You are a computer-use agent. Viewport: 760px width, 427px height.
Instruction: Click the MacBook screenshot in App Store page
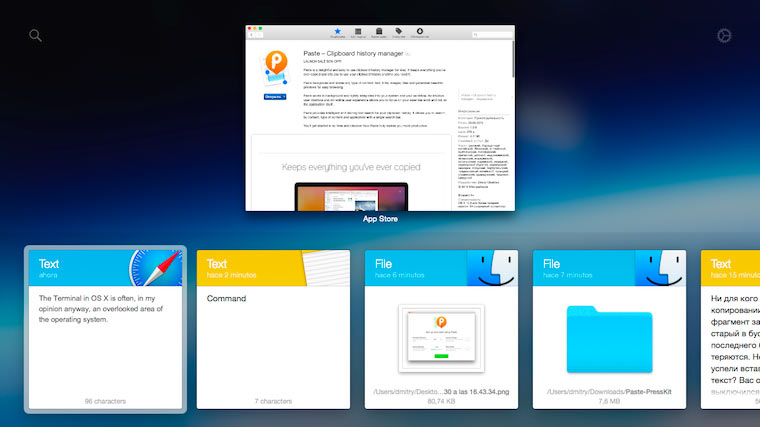351,197
